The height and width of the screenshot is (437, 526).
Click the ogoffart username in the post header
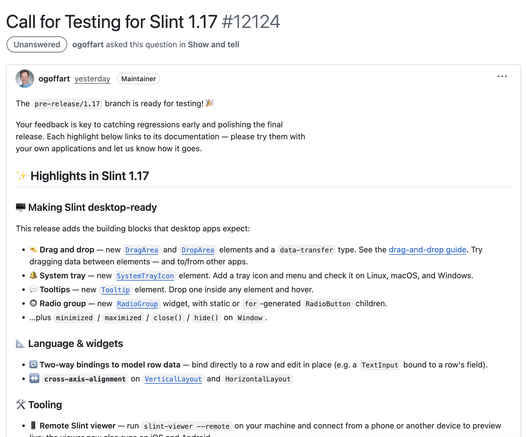coord(54,79)
